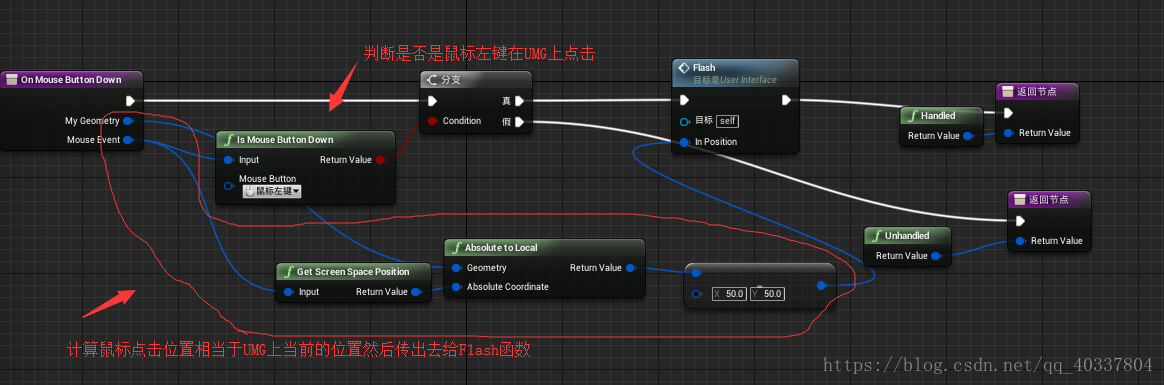Click the Return Value pin of lower 返回节点

[x=1020, y=240]
